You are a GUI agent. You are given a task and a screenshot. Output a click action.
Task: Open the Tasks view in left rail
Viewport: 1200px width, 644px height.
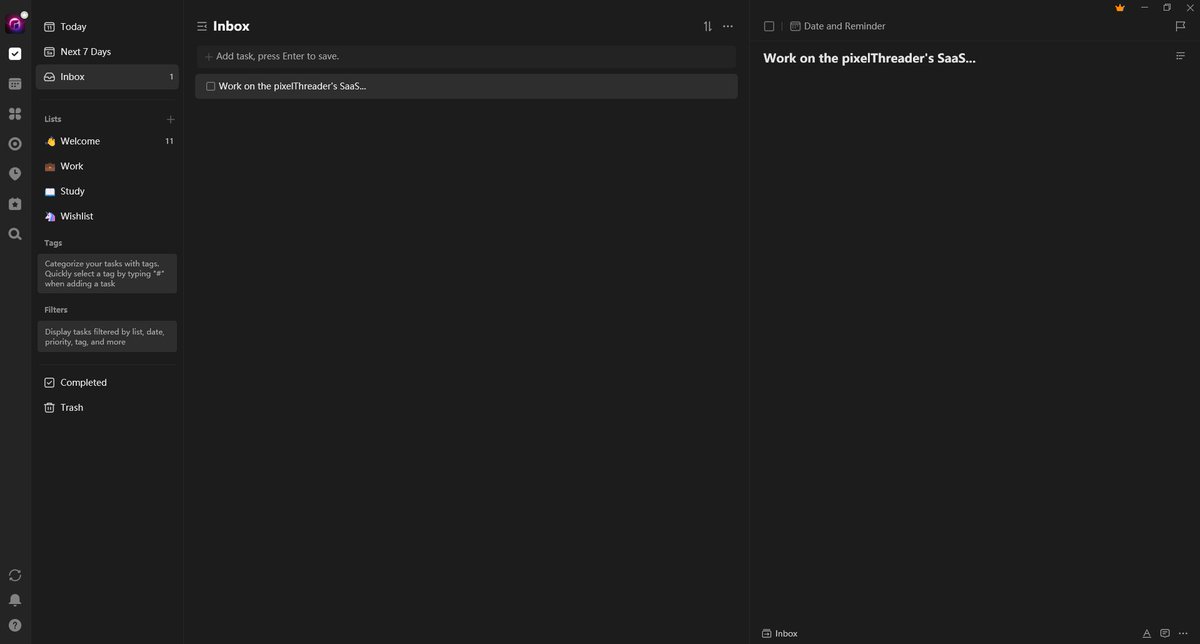(x=15, y=54)
